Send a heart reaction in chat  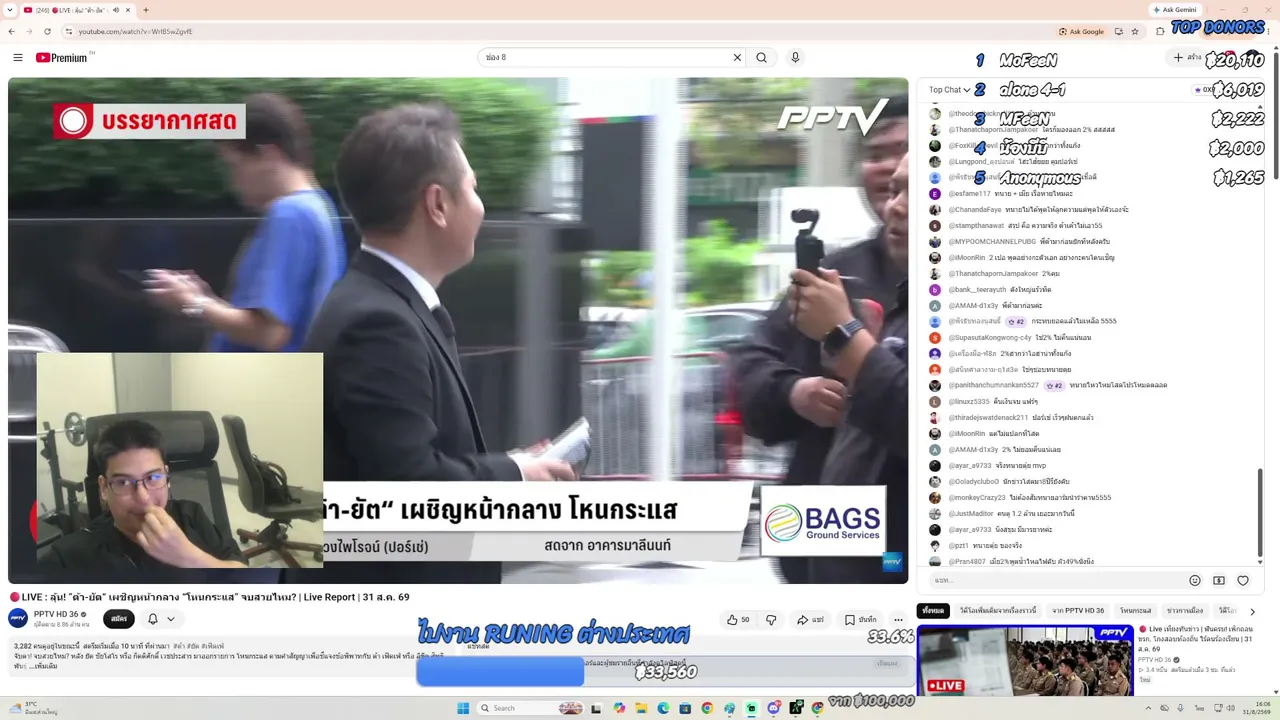1243,580
